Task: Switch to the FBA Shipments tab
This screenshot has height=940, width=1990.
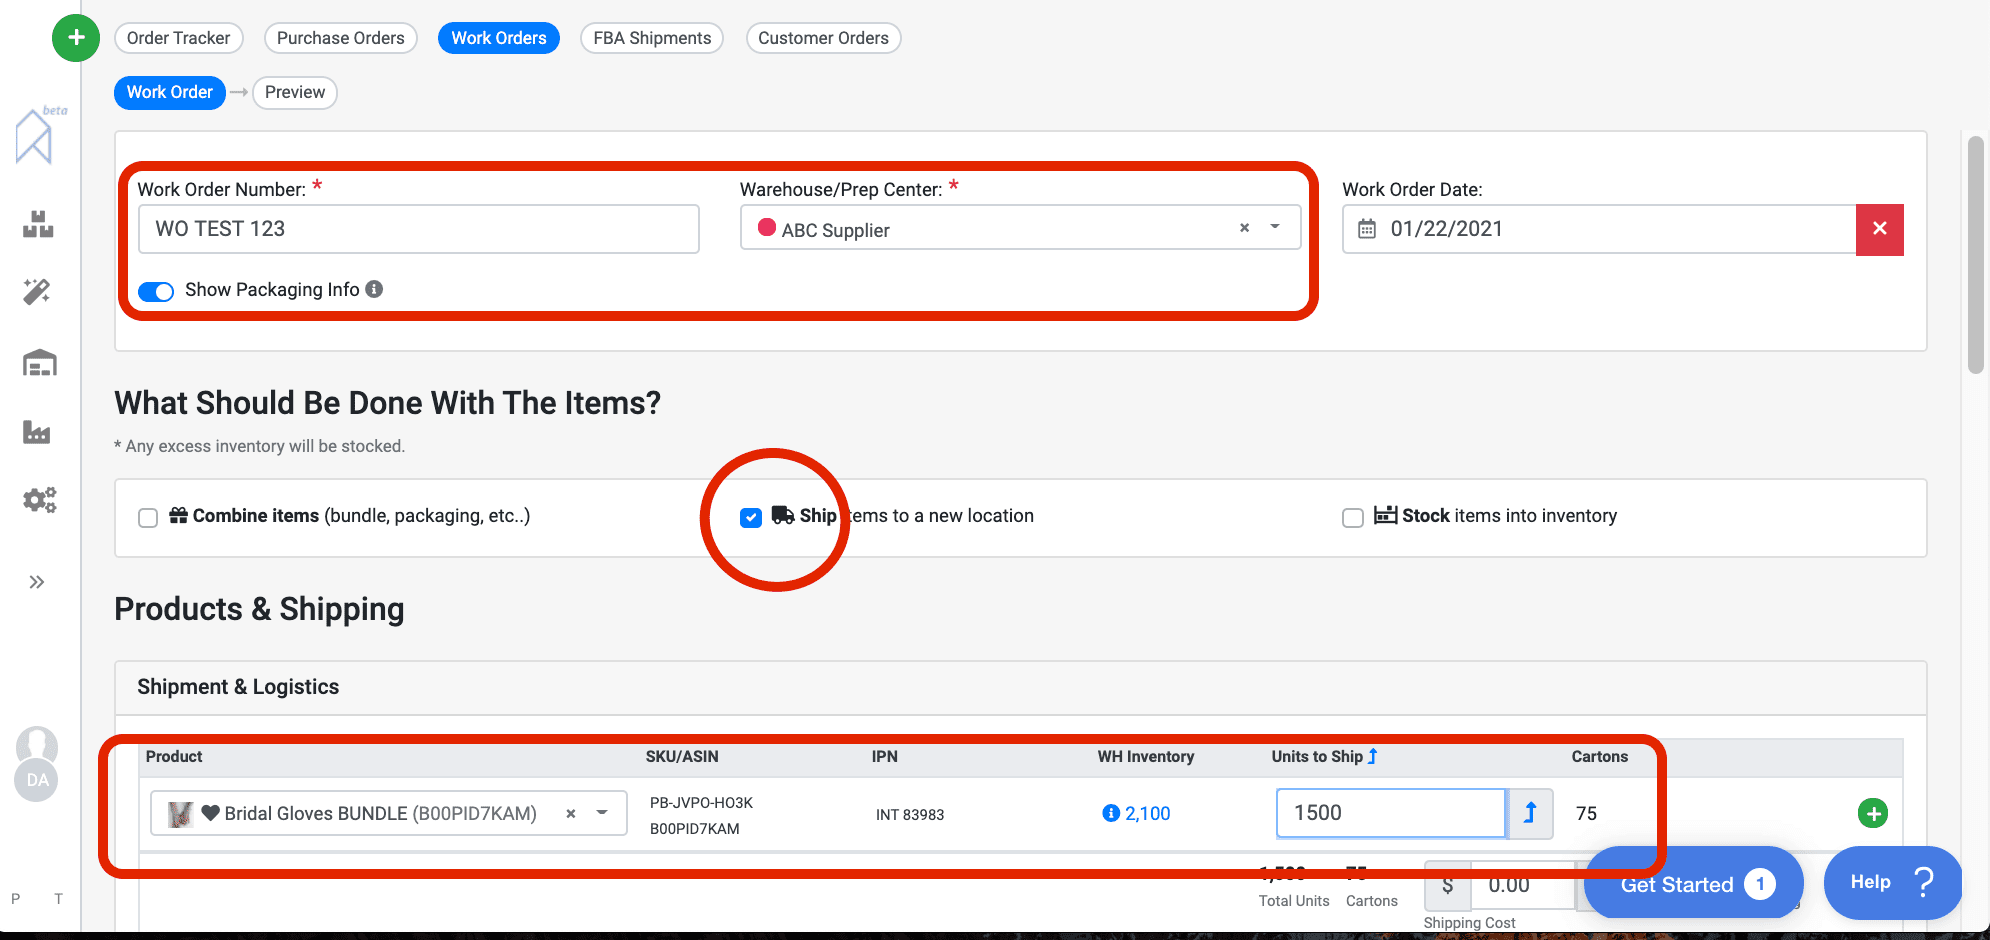Action: [651, 38]
